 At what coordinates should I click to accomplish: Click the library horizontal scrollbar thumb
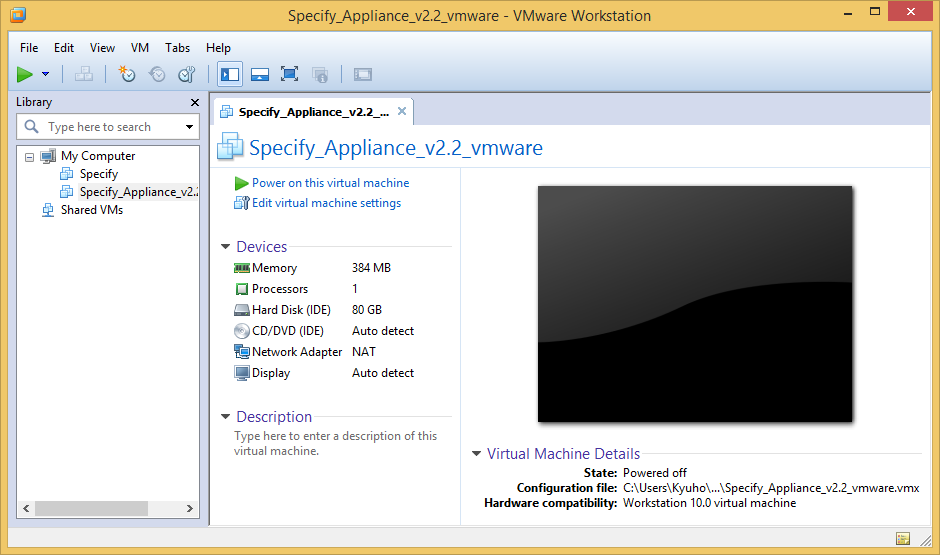coord(91,508)
